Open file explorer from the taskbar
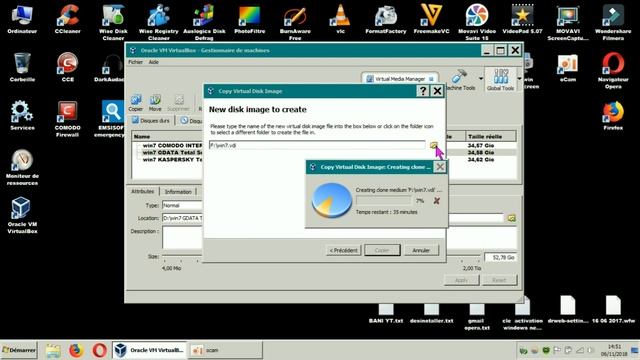Viewport: 640px width, 360px height. (53, 350)
